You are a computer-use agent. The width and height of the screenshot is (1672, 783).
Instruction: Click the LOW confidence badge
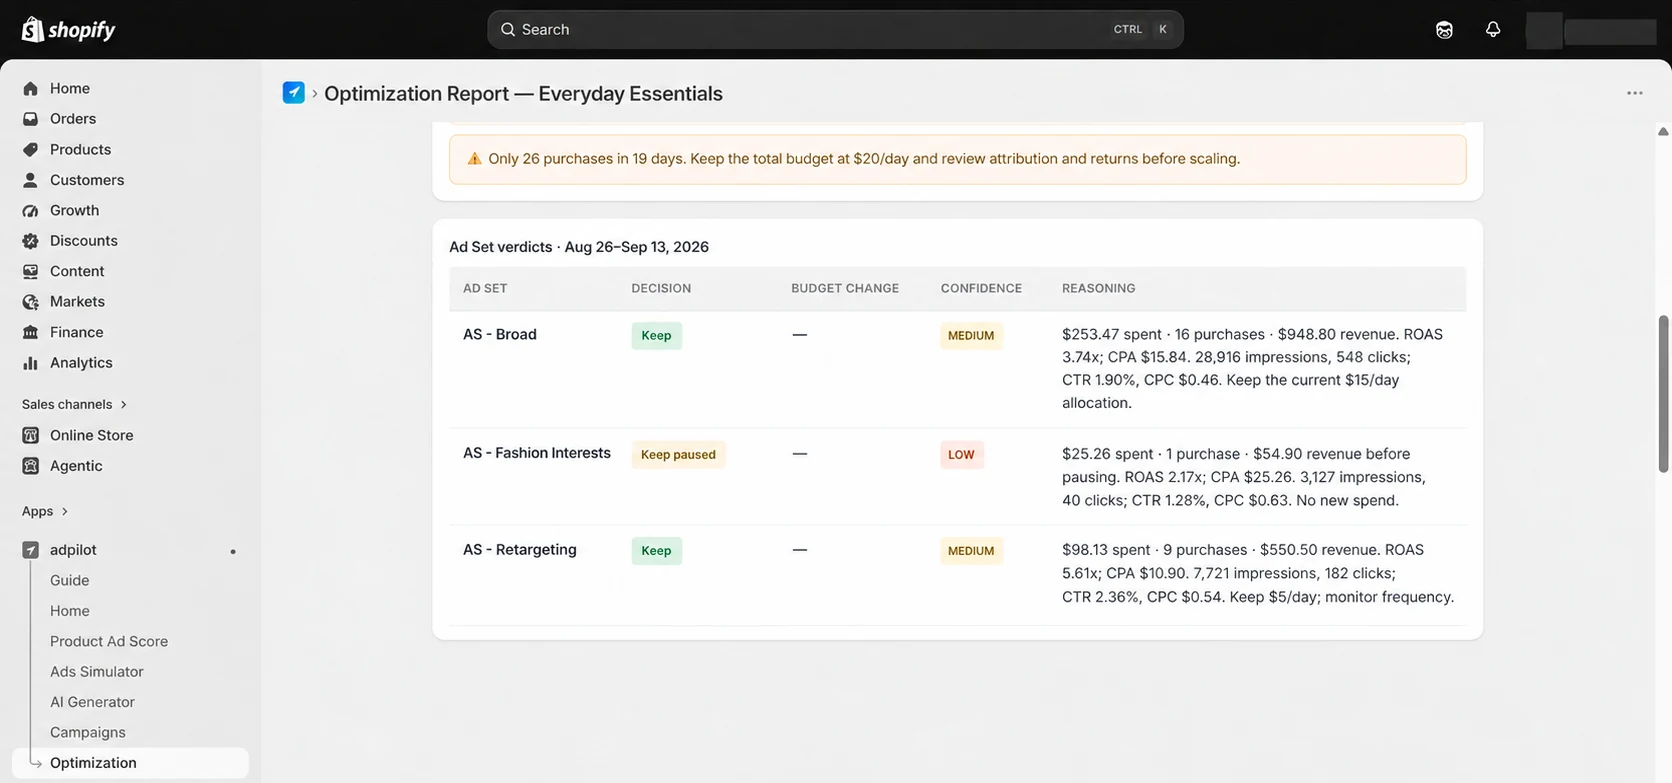961,455
